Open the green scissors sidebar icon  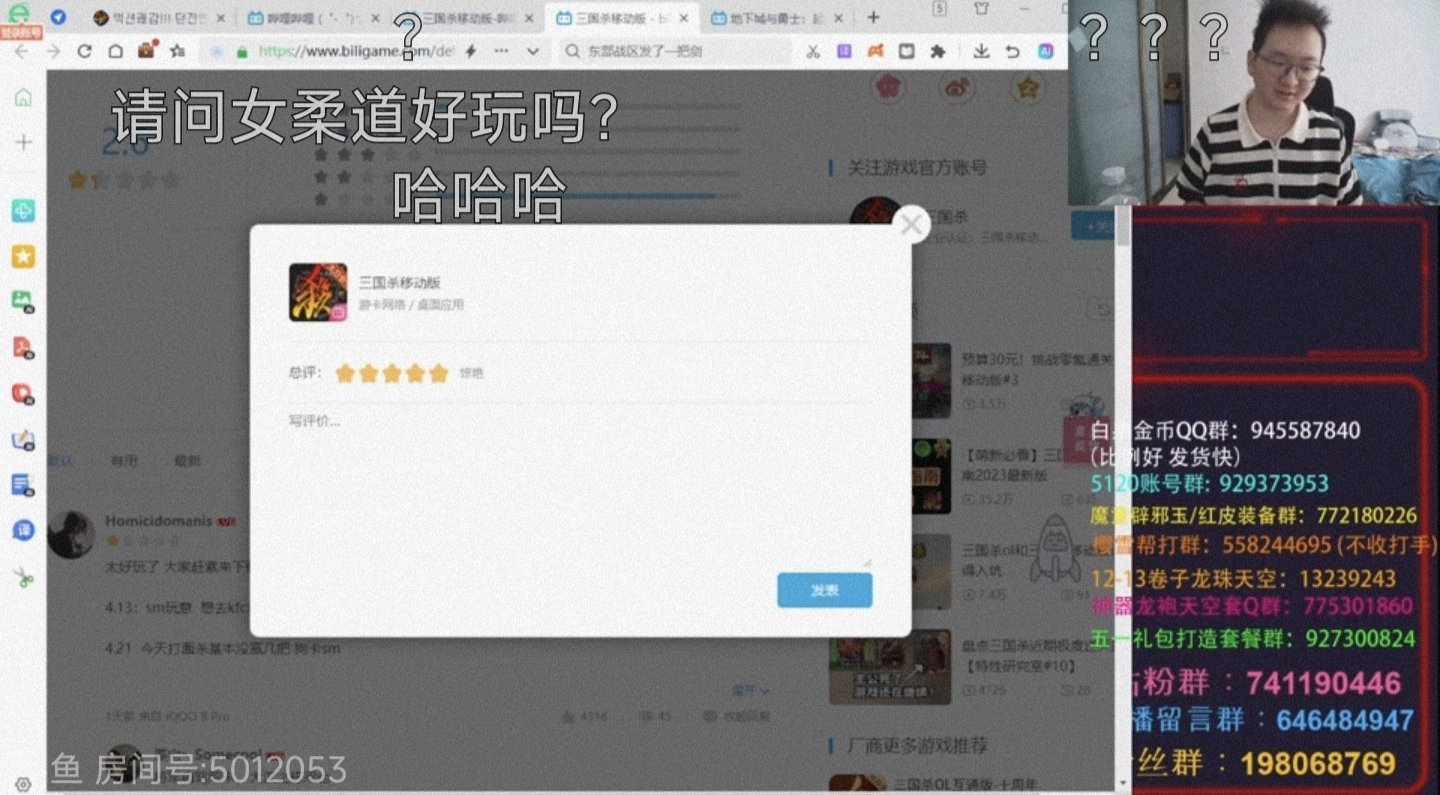pos(23,577)
